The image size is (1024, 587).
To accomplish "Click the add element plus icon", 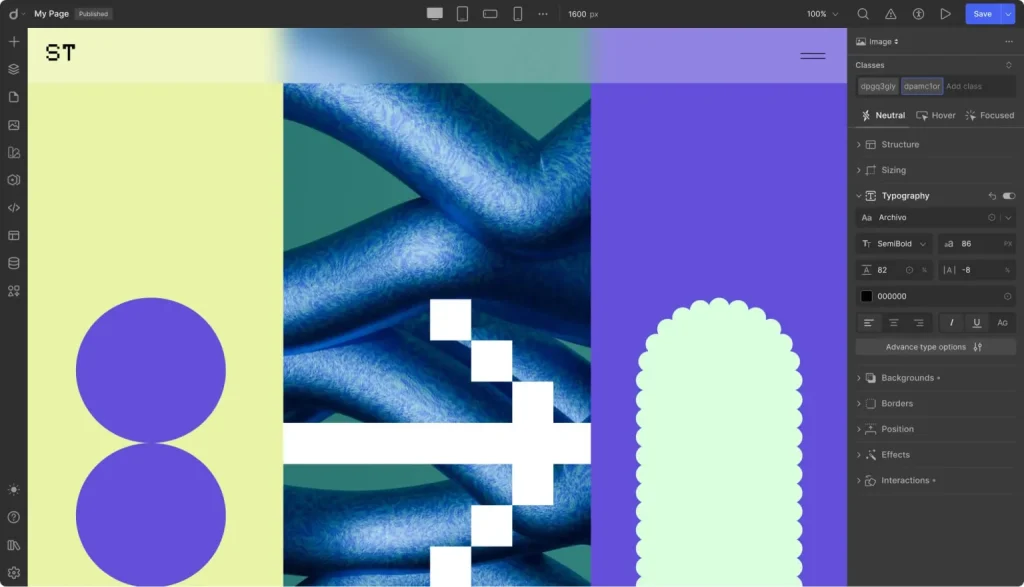I will [x=14, y=42].
